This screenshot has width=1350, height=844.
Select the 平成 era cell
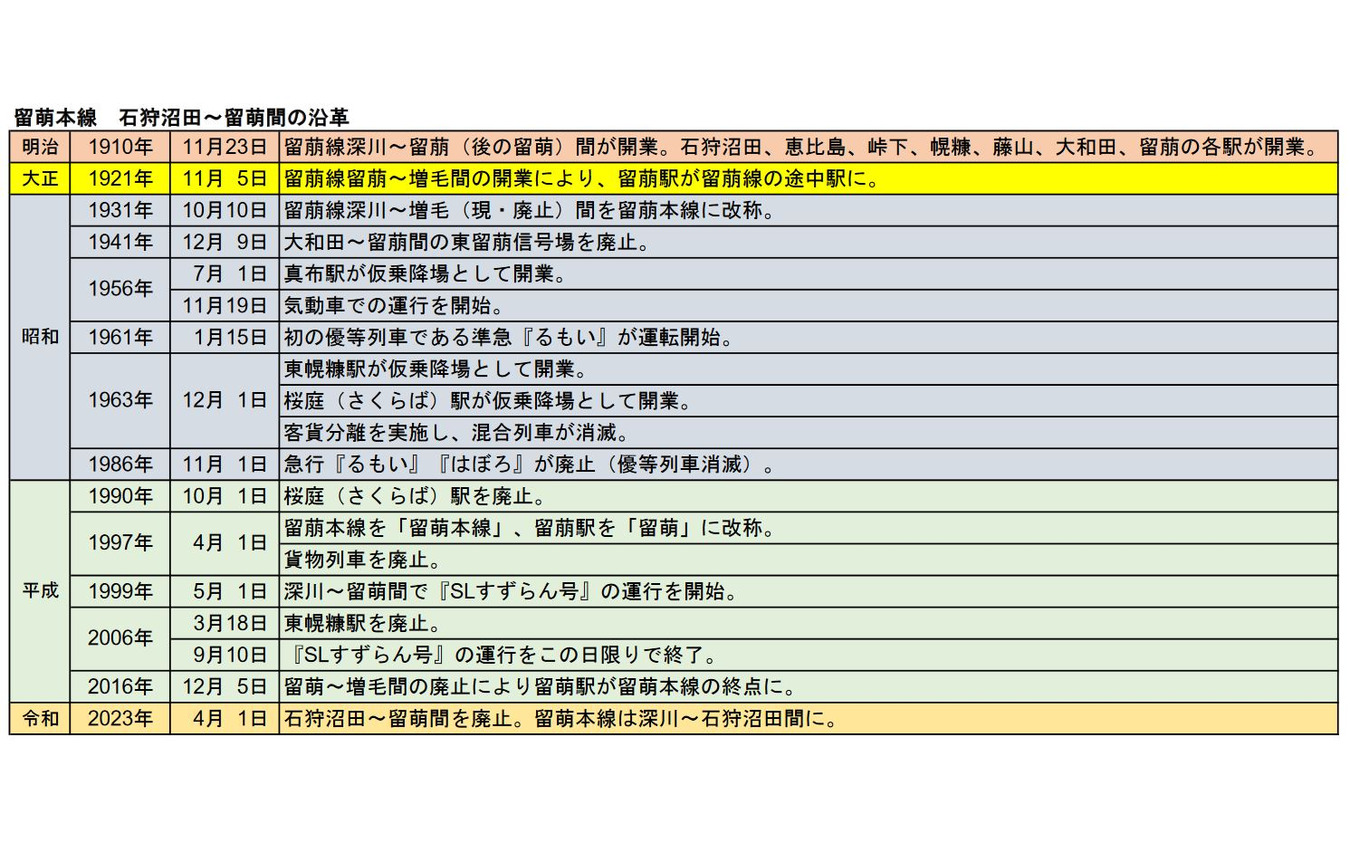click(40, 591)
